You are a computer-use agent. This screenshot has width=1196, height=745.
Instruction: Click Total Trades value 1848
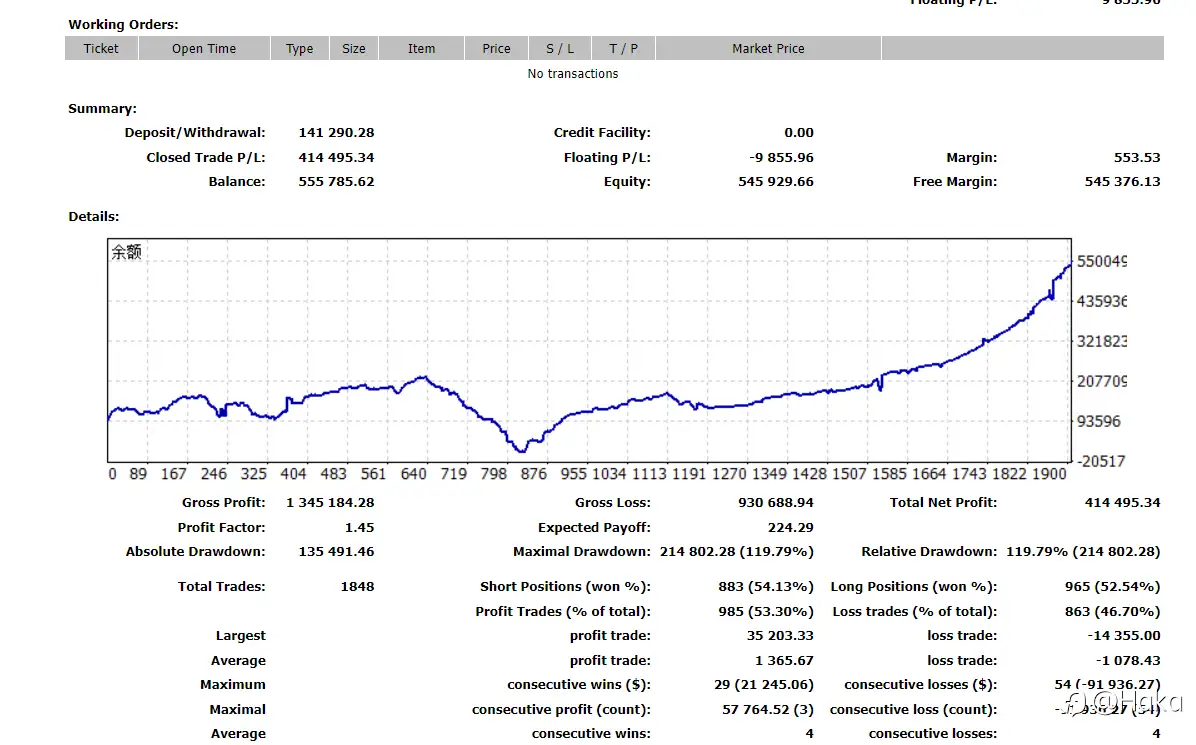tap(357, 587)
